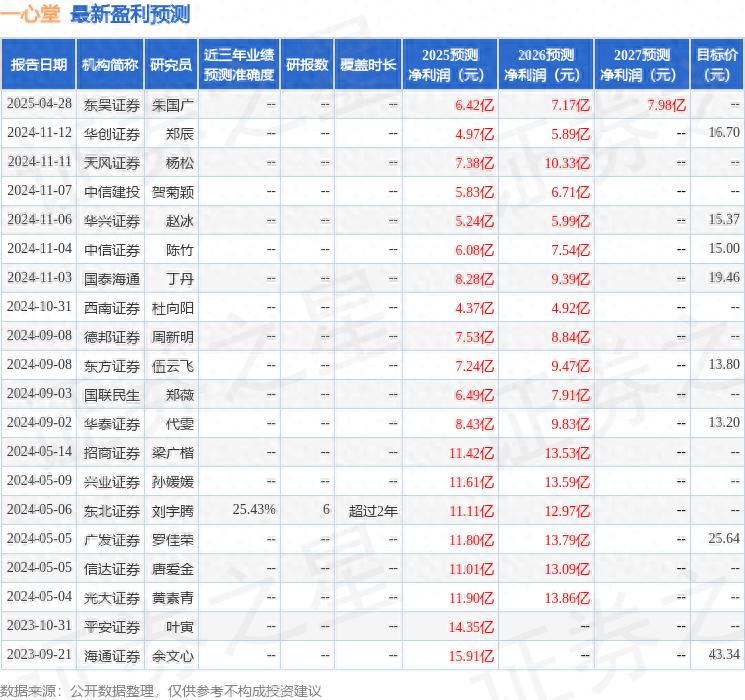
Task: Select institution 光大证券
Action: coord(112,598)
